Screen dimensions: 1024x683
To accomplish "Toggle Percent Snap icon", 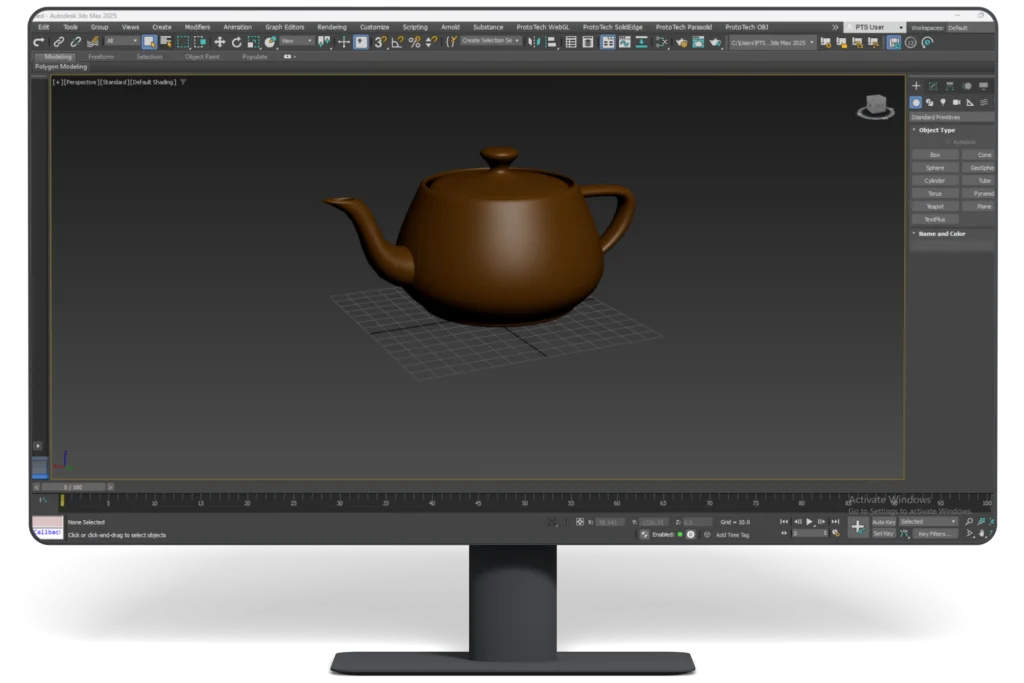I will [414, 42].
